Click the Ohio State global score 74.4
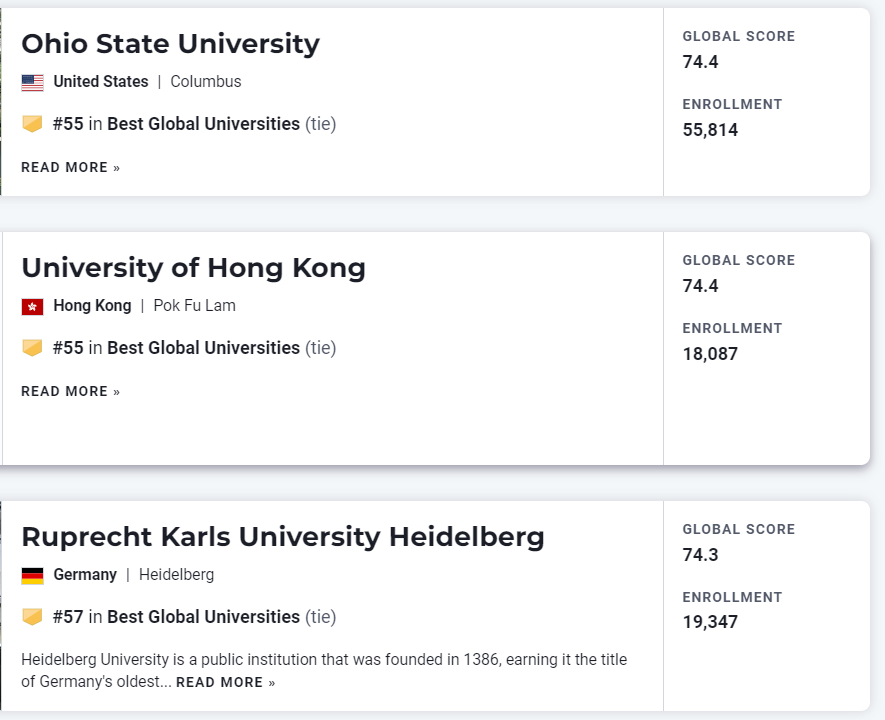 (x=700, y=62)
